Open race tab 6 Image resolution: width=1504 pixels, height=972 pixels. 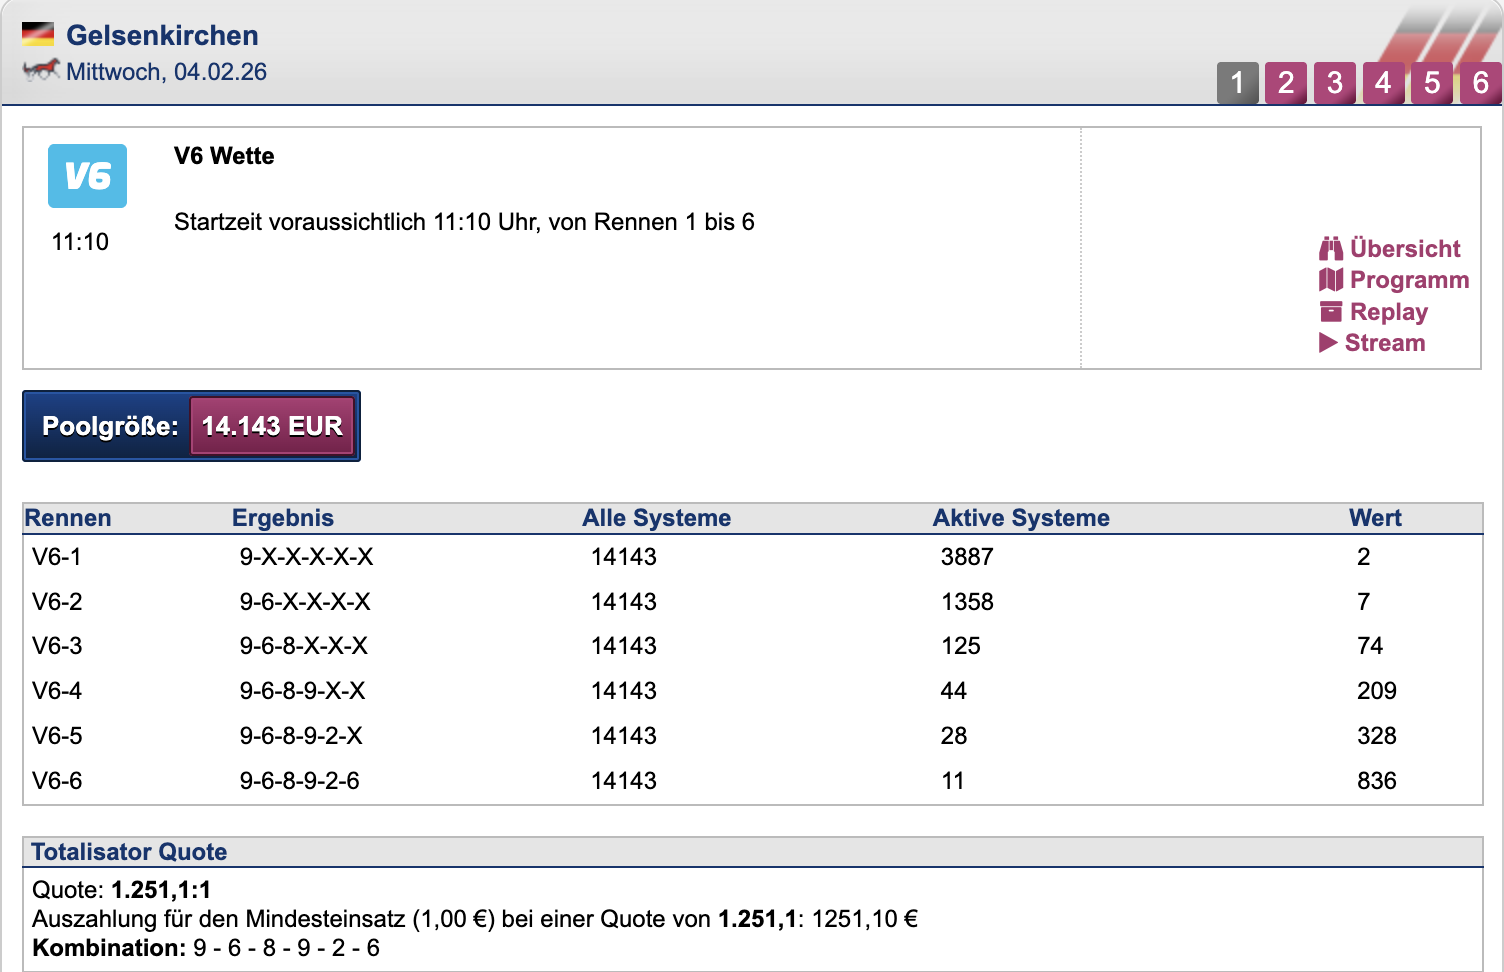pyautogui.click(x=1480, y=83)
